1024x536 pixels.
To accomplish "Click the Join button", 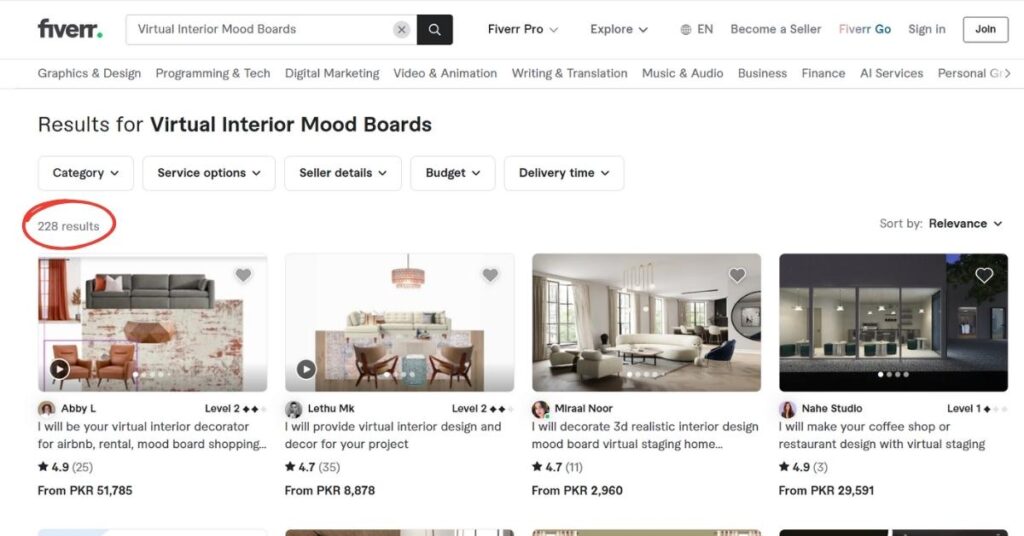I will tap(985, 29).
